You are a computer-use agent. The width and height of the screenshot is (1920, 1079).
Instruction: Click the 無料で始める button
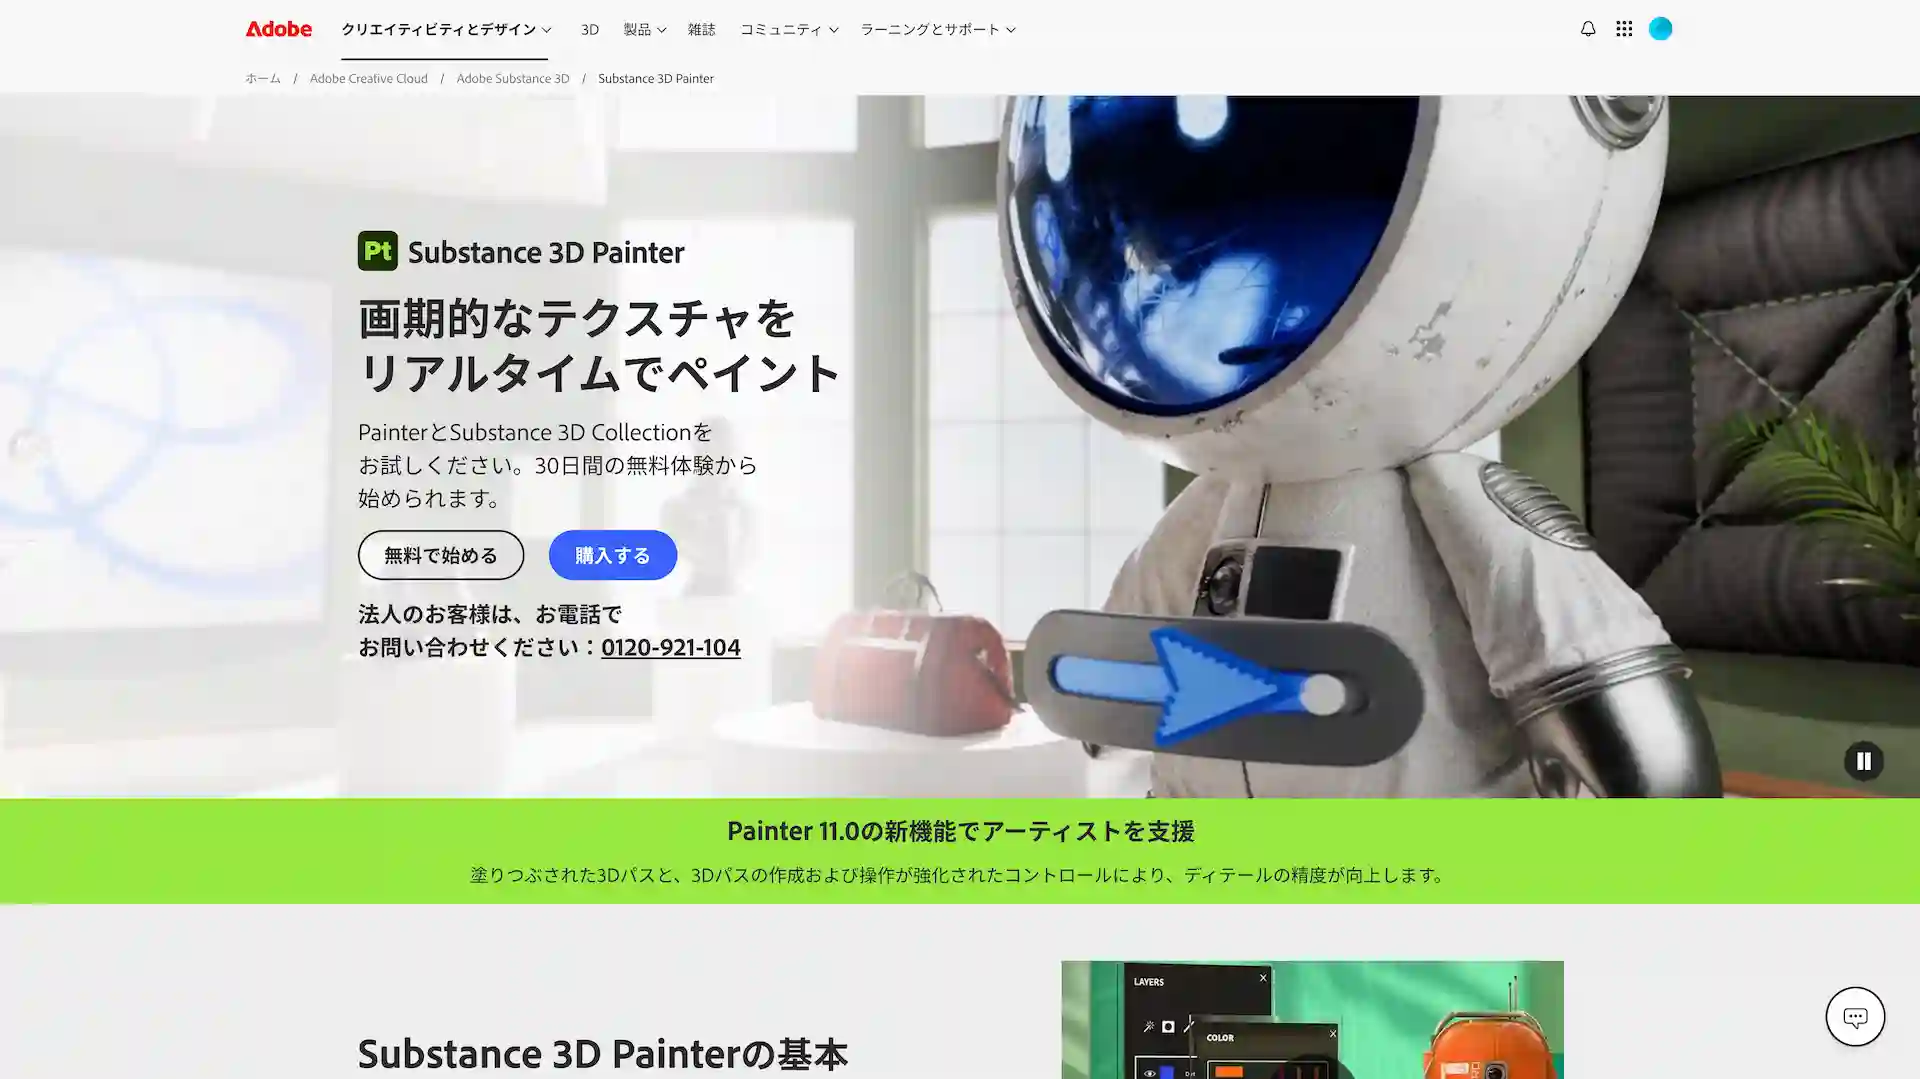pyautogui.click(x=440, y=555)
